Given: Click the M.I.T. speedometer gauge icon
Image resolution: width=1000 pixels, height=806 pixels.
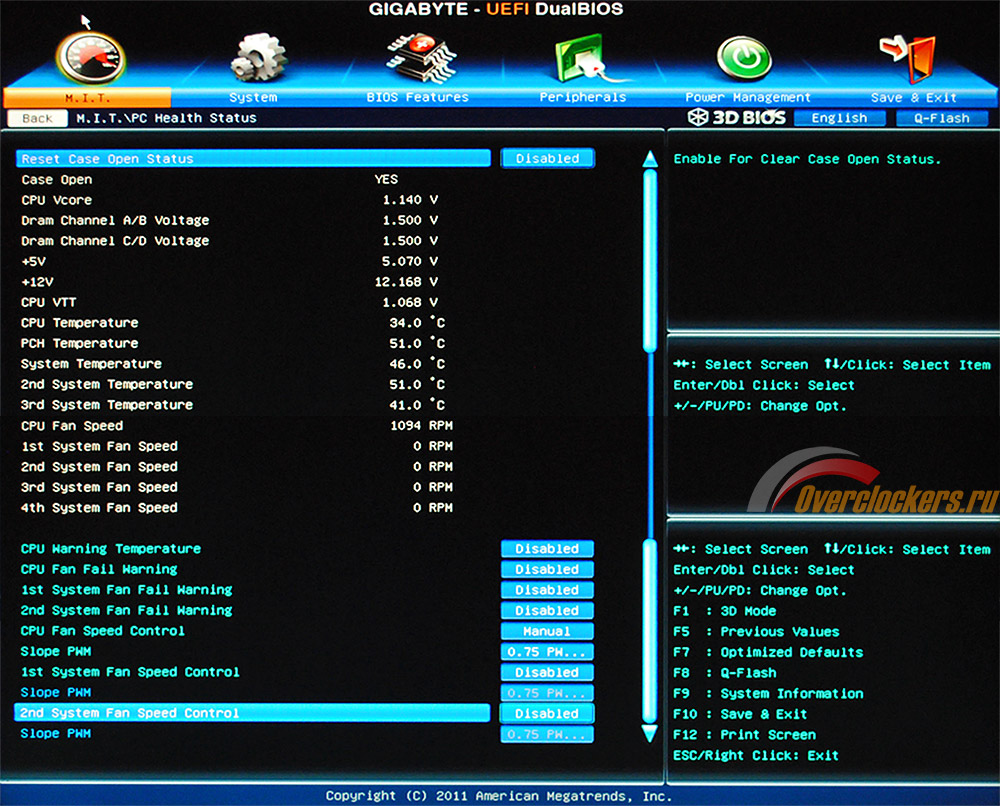Looking at the screenshot, I should pyautogui.click(x=91, y=57).
